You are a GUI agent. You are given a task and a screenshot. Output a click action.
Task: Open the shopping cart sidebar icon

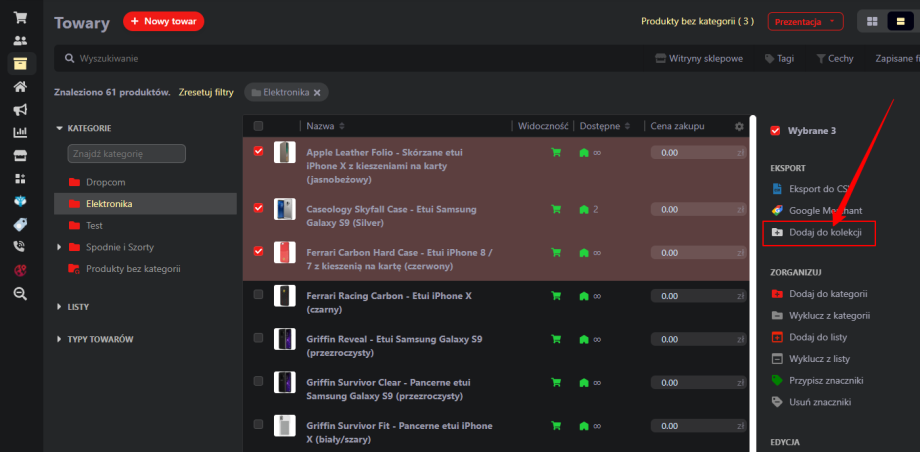[x=20, y=17]
